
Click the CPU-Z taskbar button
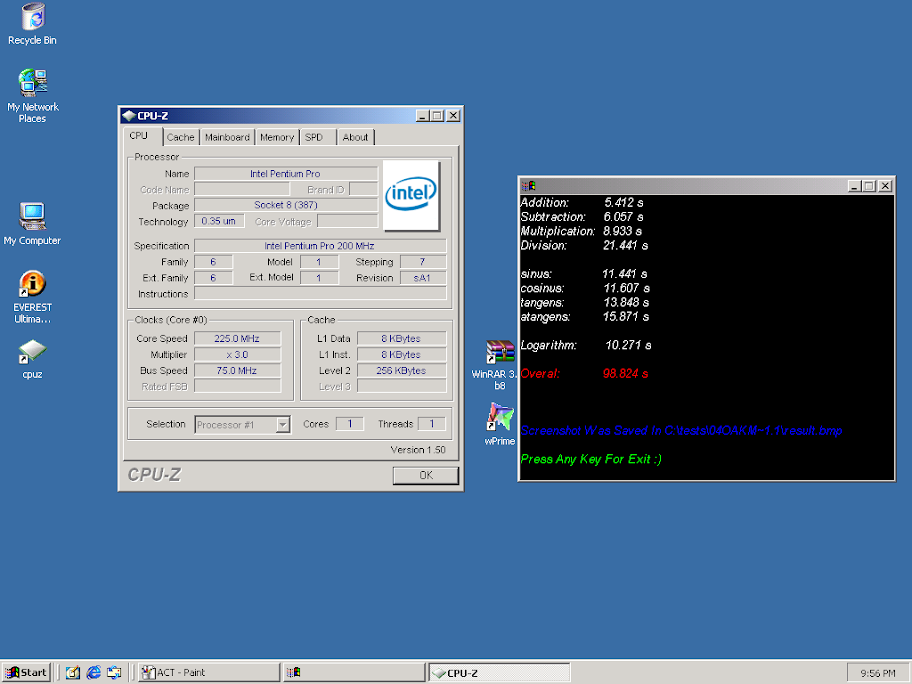coord(499,672)
